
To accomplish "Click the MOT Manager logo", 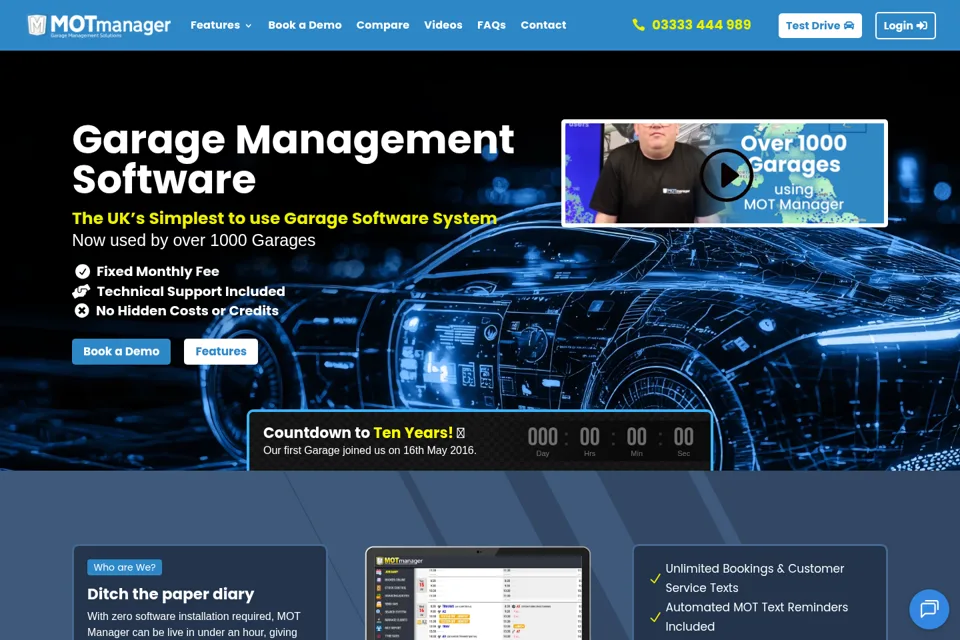I will (99, 25).
